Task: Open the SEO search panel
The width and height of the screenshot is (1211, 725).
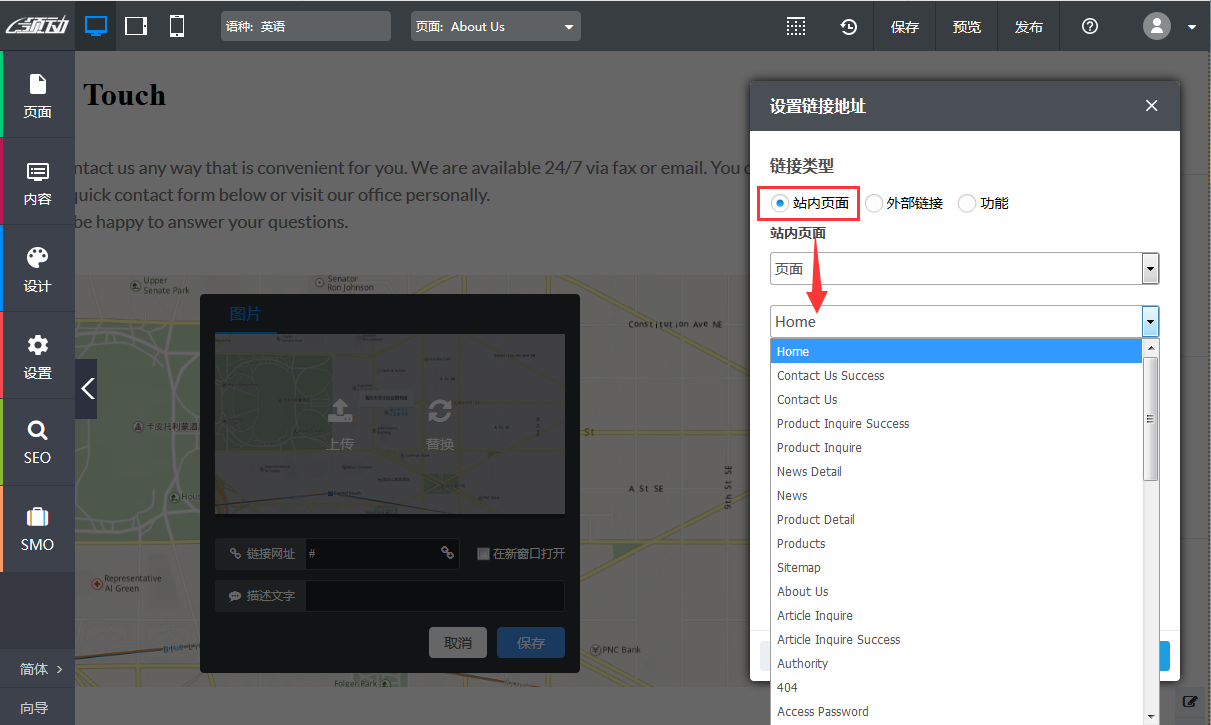Action: click(x=37, y=442)
